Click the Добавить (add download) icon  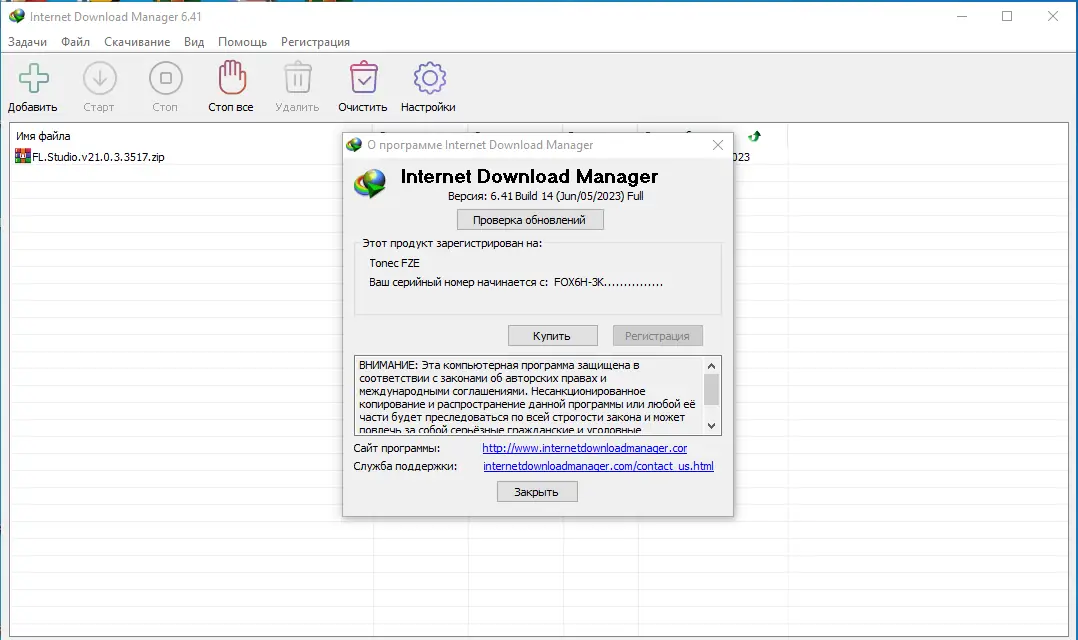[x=31, y=78]
